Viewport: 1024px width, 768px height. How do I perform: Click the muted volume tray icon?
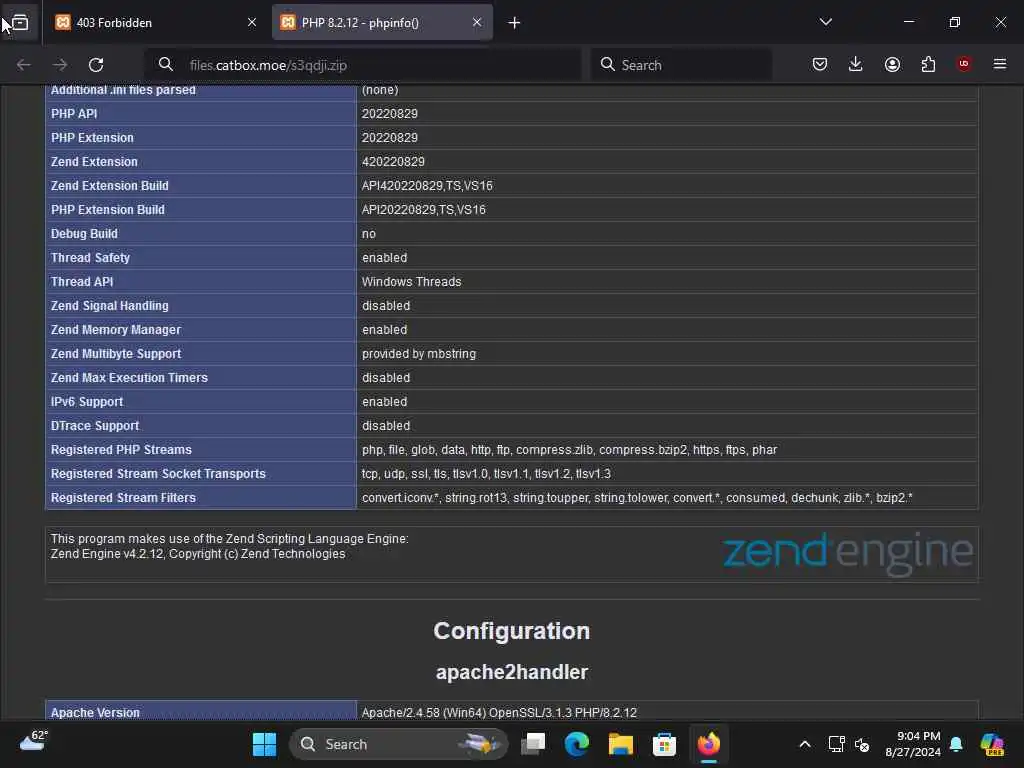[862, 744]
